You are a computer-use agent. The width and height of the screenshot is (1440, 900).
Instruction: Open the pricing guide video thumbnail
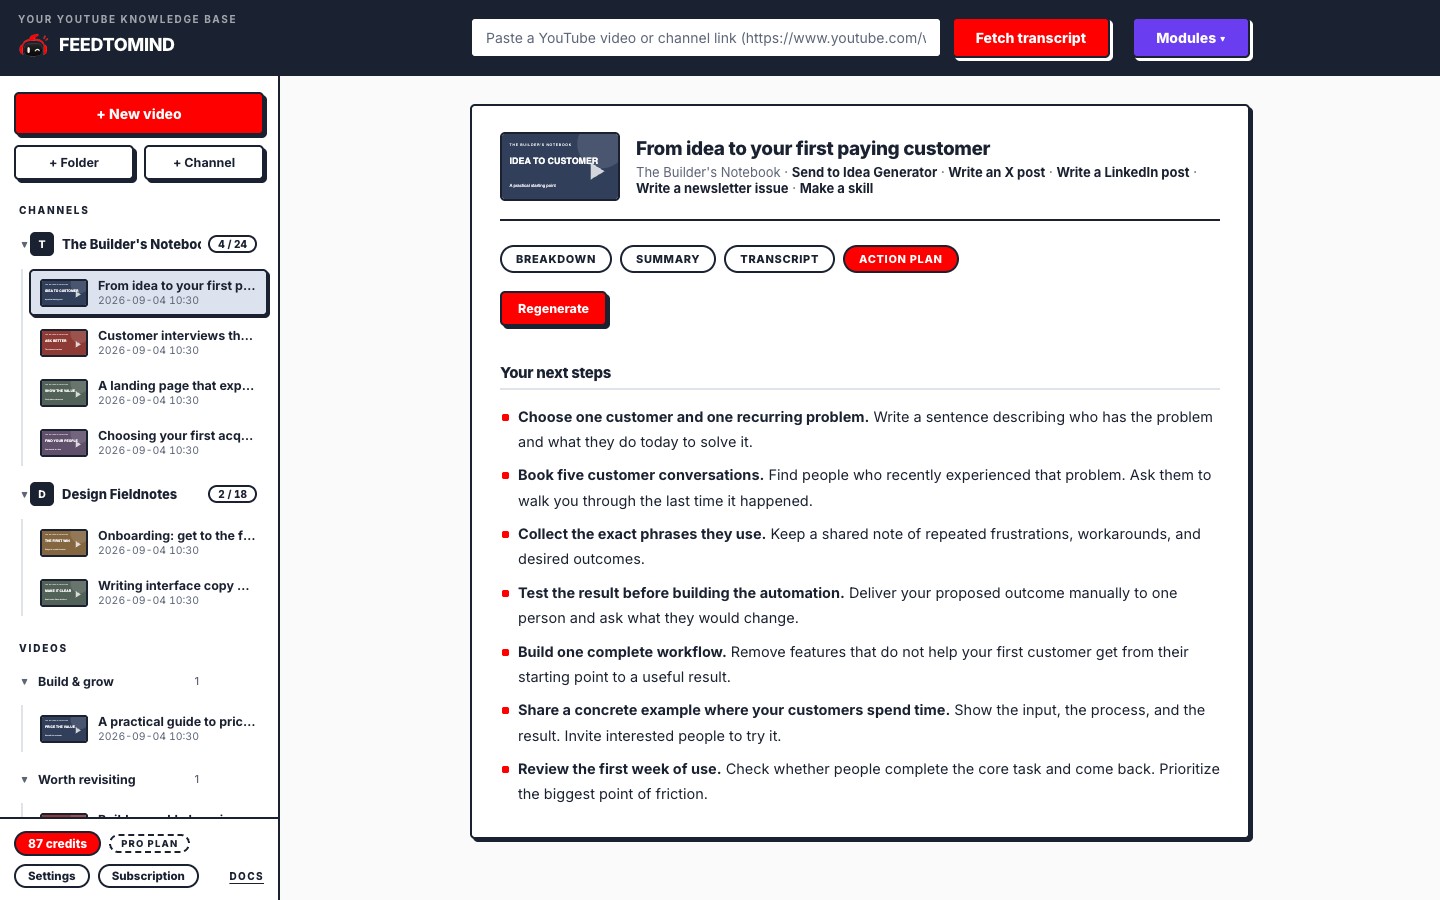[64, 729]
